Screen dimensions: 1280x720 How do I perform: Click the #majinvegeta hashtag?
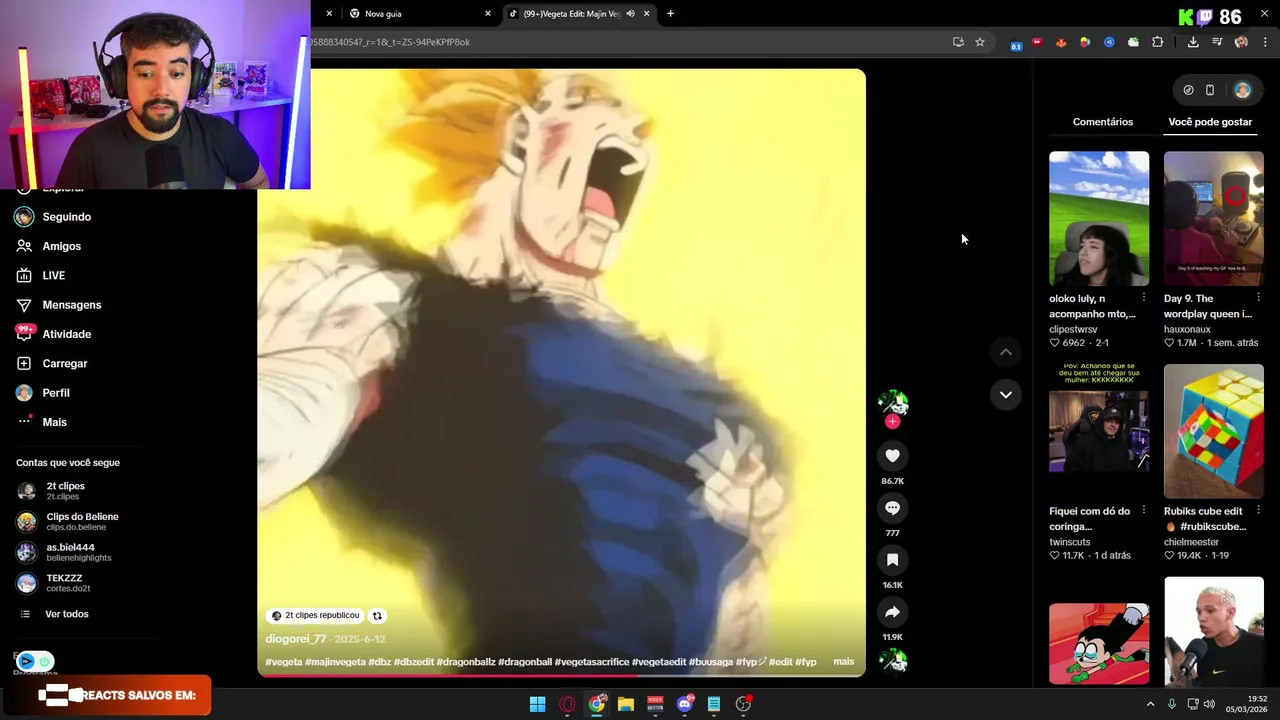(335, 662)
